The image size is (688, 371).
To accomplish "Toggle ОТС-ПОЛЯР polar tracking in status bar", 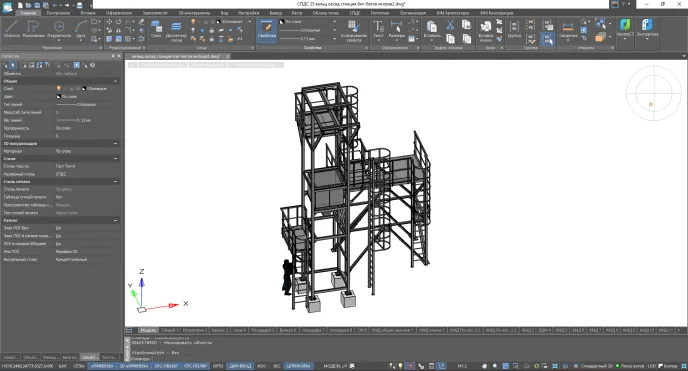I will 195,366.
